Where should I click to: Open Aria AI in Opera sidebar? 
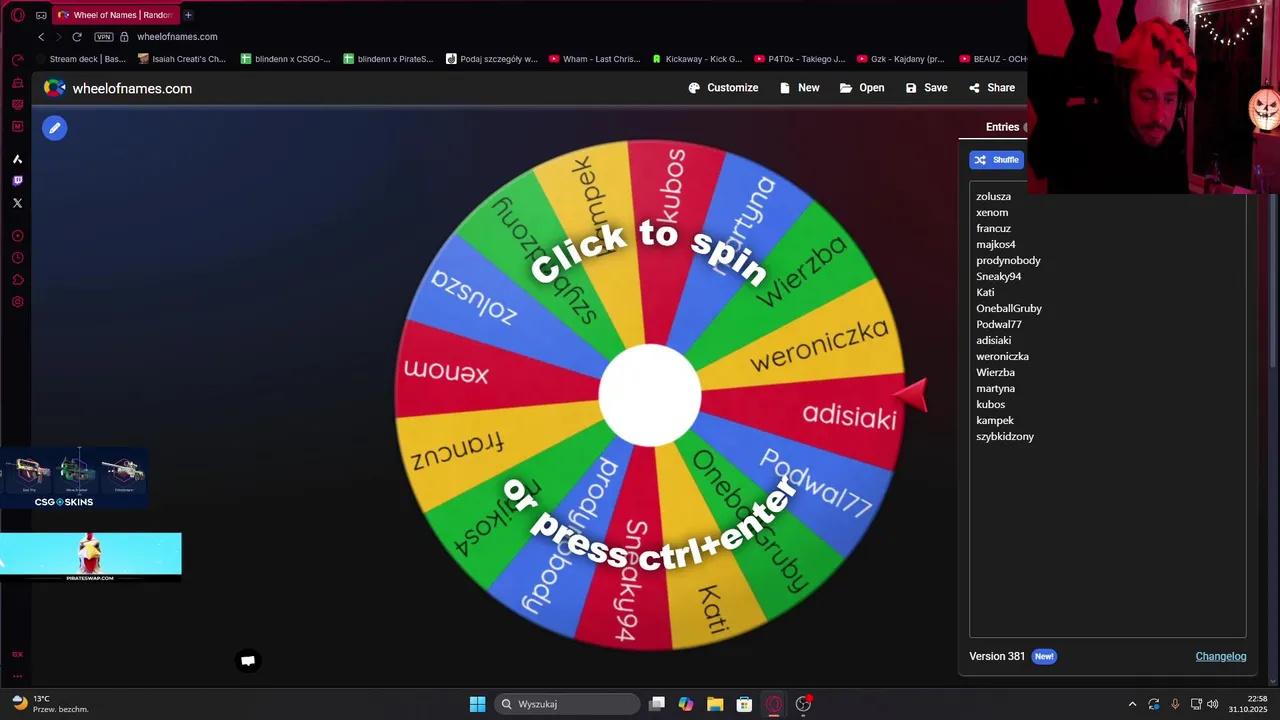pos(17,159)
